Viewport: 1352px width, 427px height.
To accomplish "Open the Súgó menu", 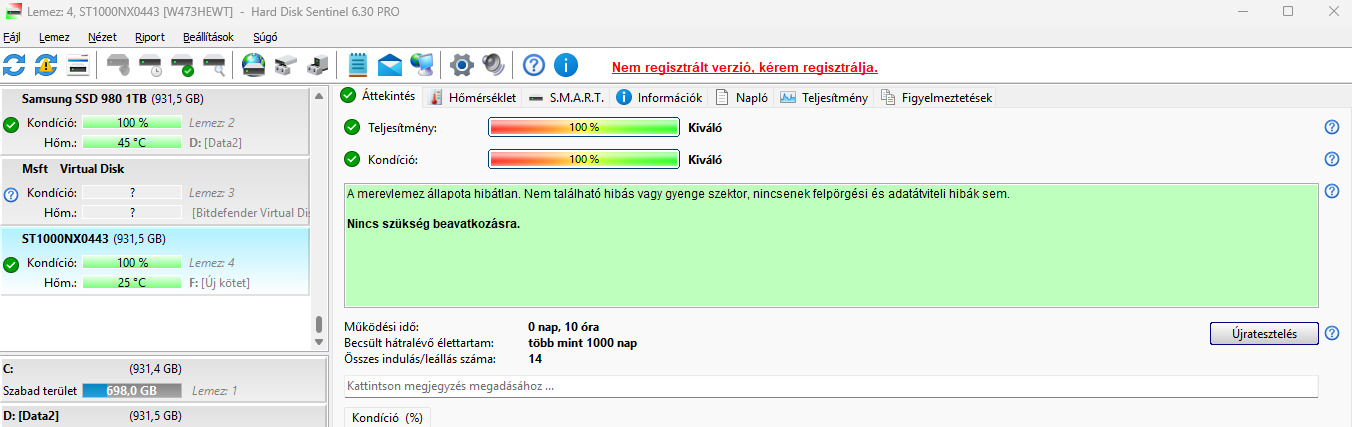I will (265, 37).
